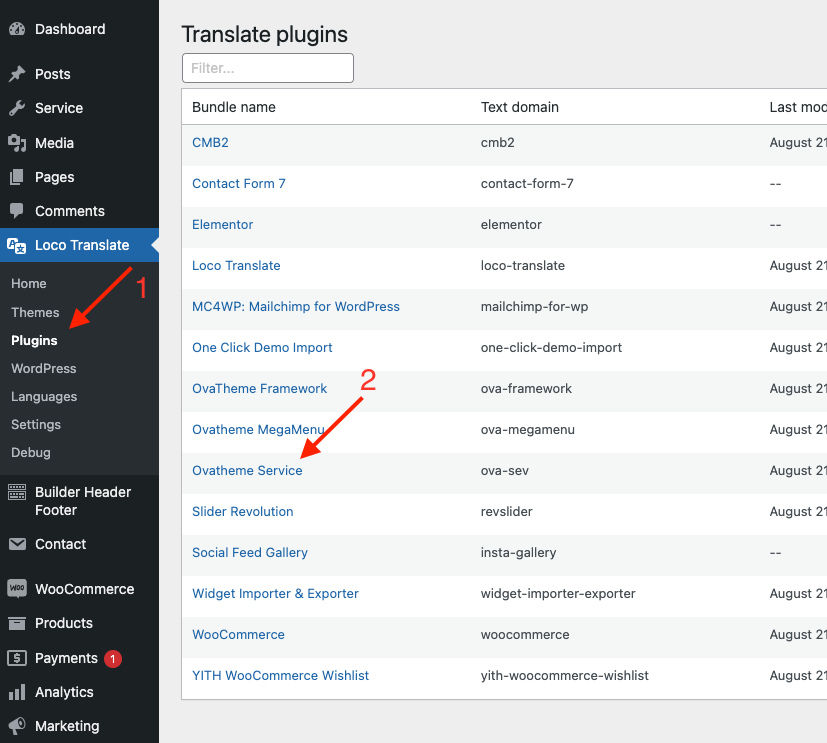Viewport: 827px width, 743px height.
Task: Open the Ovatheme Service bundle
Action: [247, 471]
